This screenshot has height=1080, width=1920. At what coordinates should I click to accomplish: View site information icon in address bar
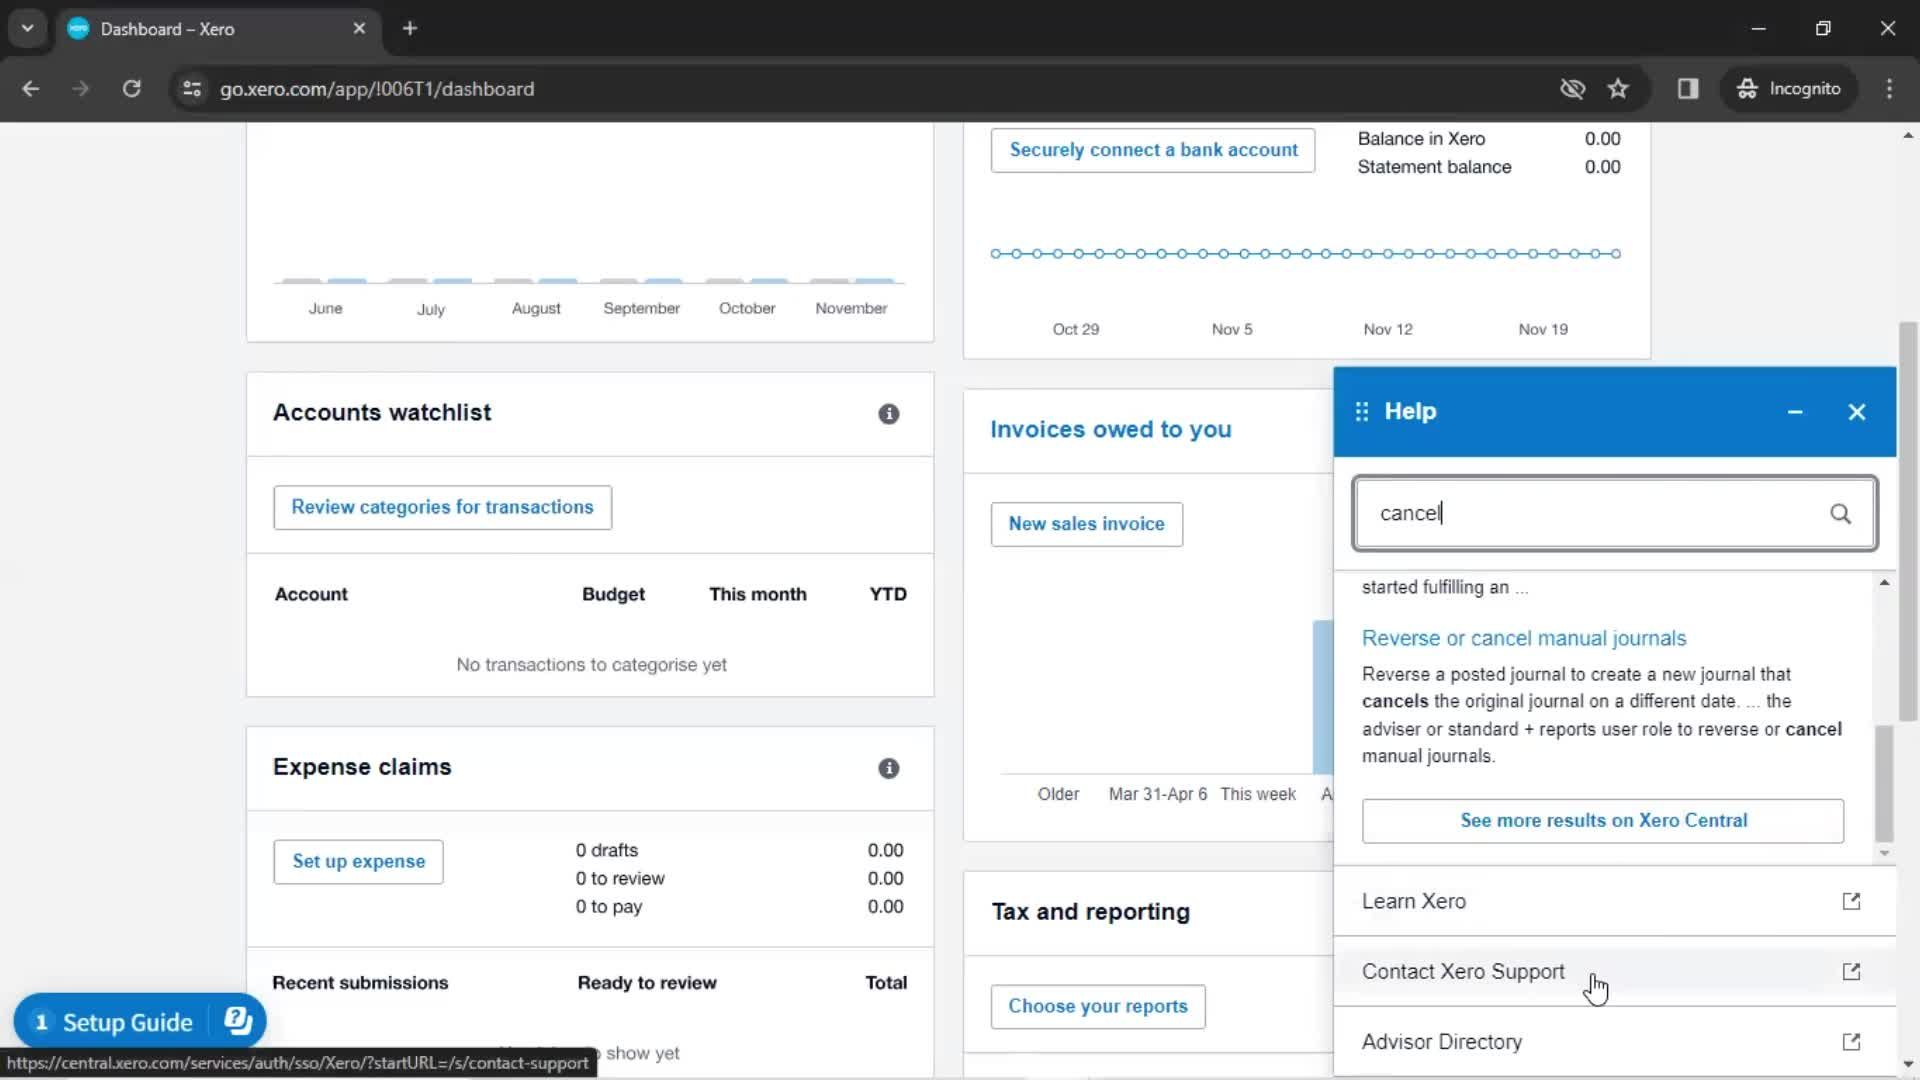(192, 89)
